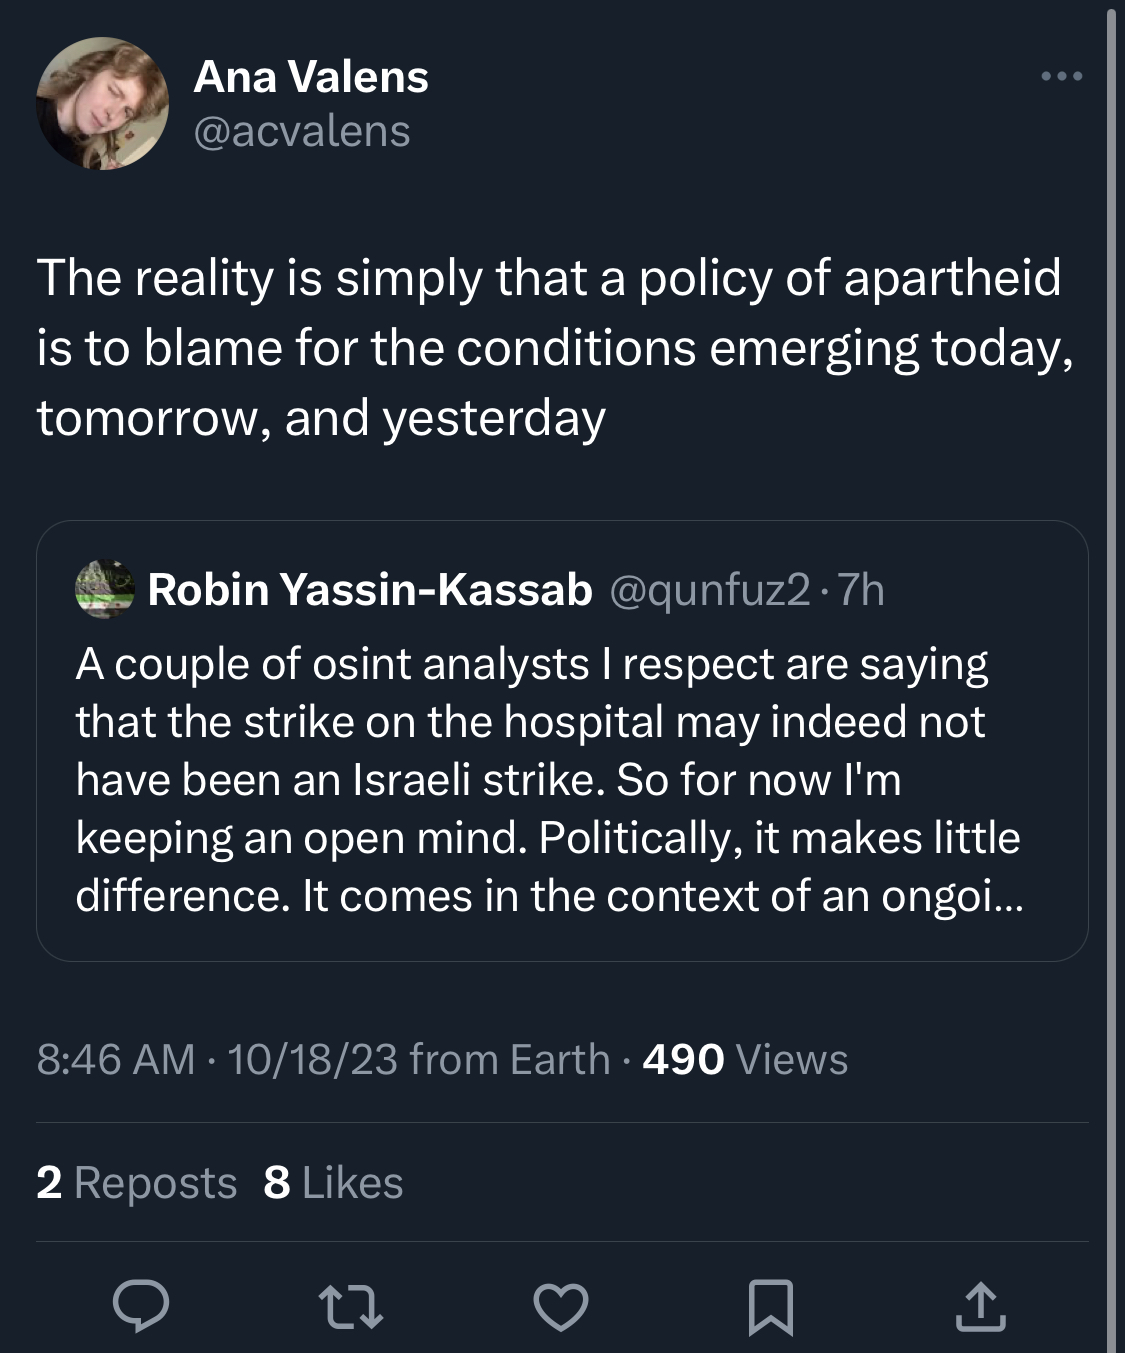Open the @acvalens handle link
Viewport: 1125px width, 1353px height.
pyautogui.click(x=302, y=131)
